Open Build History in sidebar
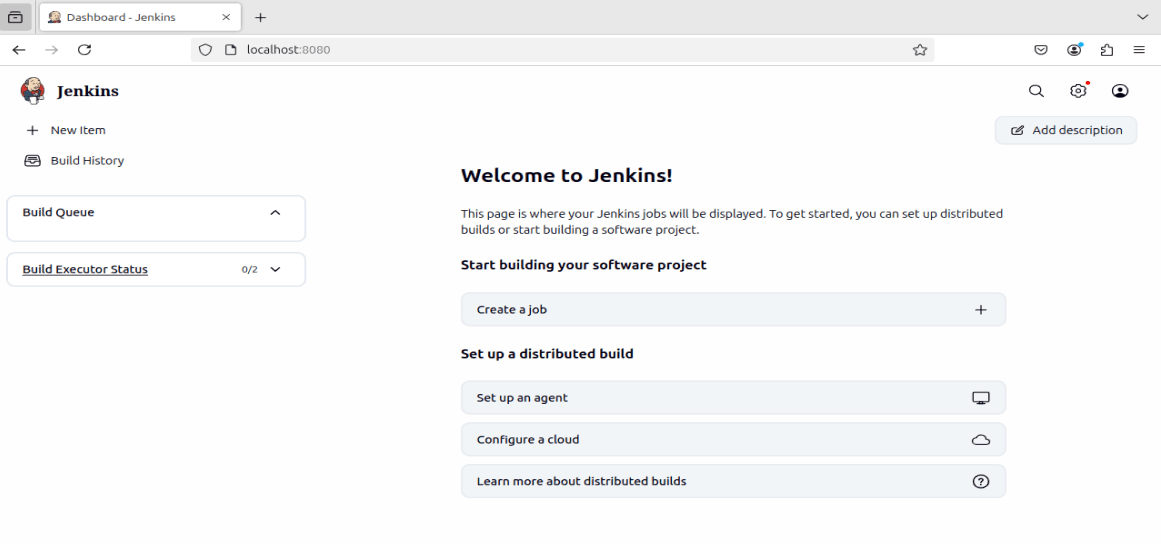The width and height of the screenshot is (1161, 544). pos(87,161)
